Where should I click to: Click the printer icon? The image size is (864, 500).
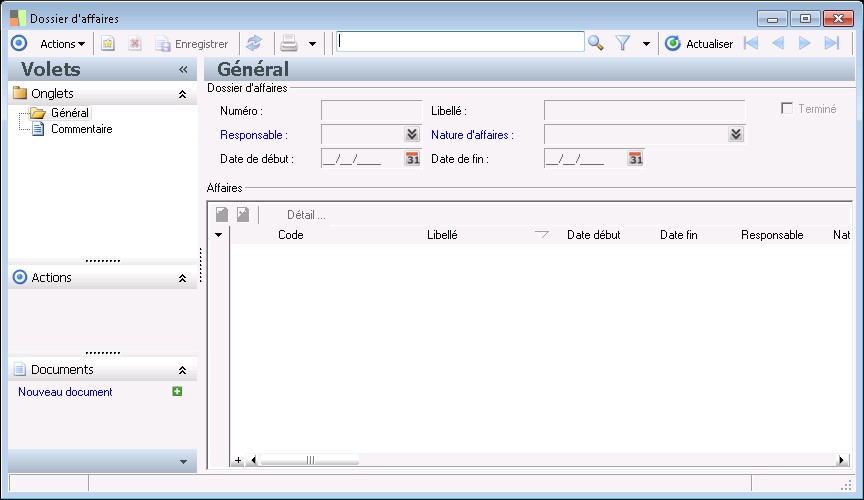click(289, 43)
